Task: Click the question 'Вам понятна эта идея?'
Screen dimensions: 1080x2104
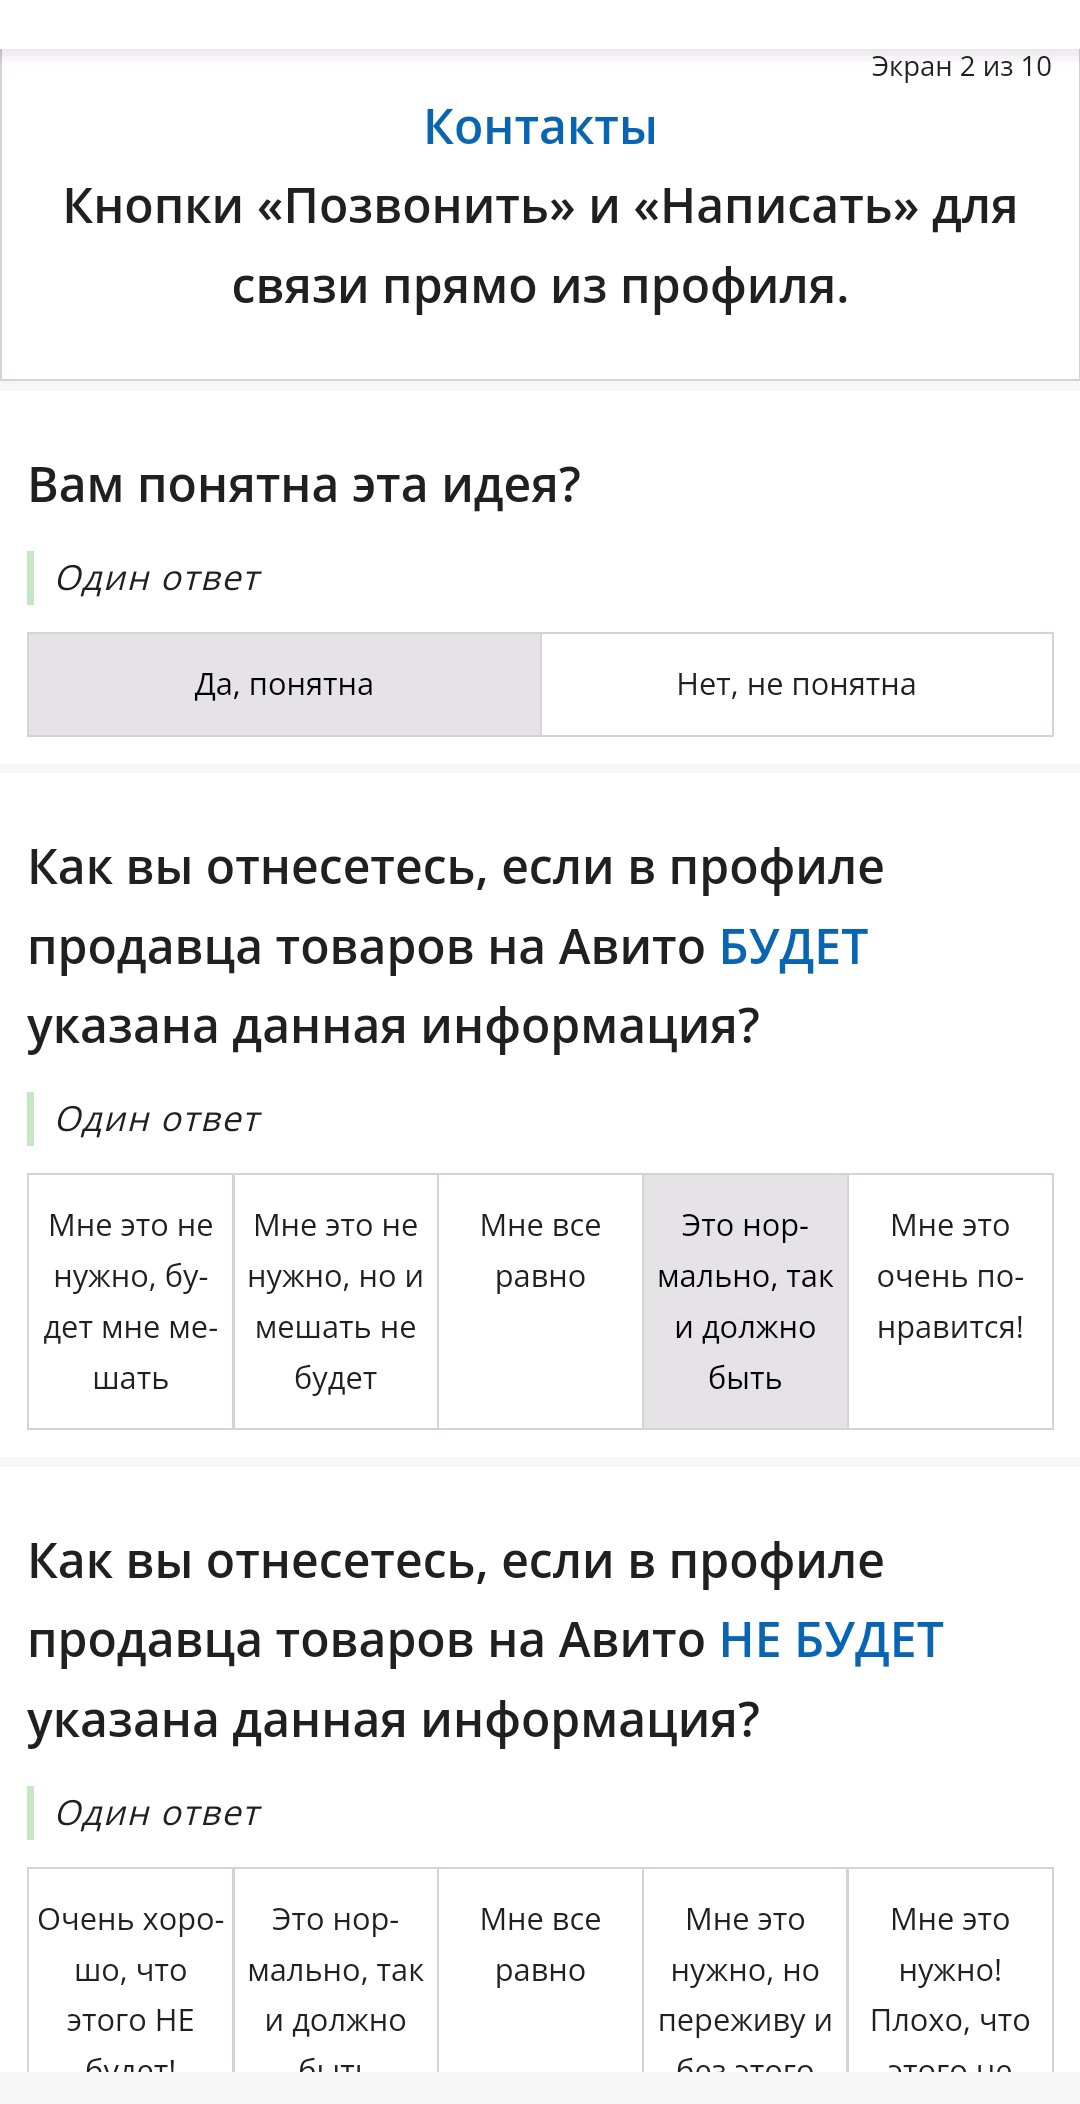Action: (x=304, y=486)
